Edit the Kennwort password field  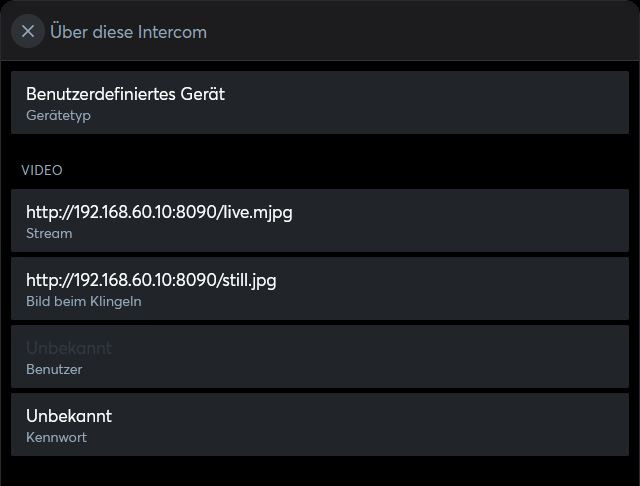320,425
